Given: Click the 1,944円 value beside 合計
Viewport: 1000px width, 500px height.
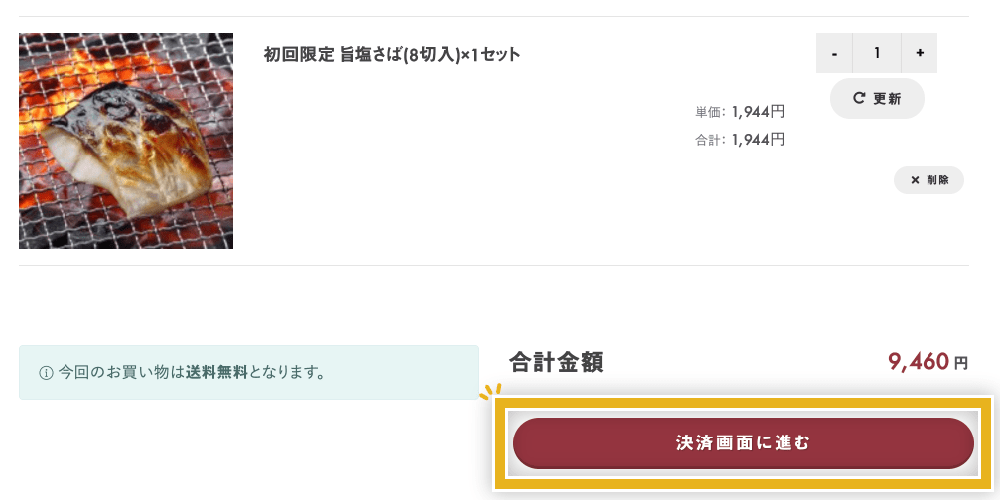Looking at the screenshot, I should click(x=758, y=140).
